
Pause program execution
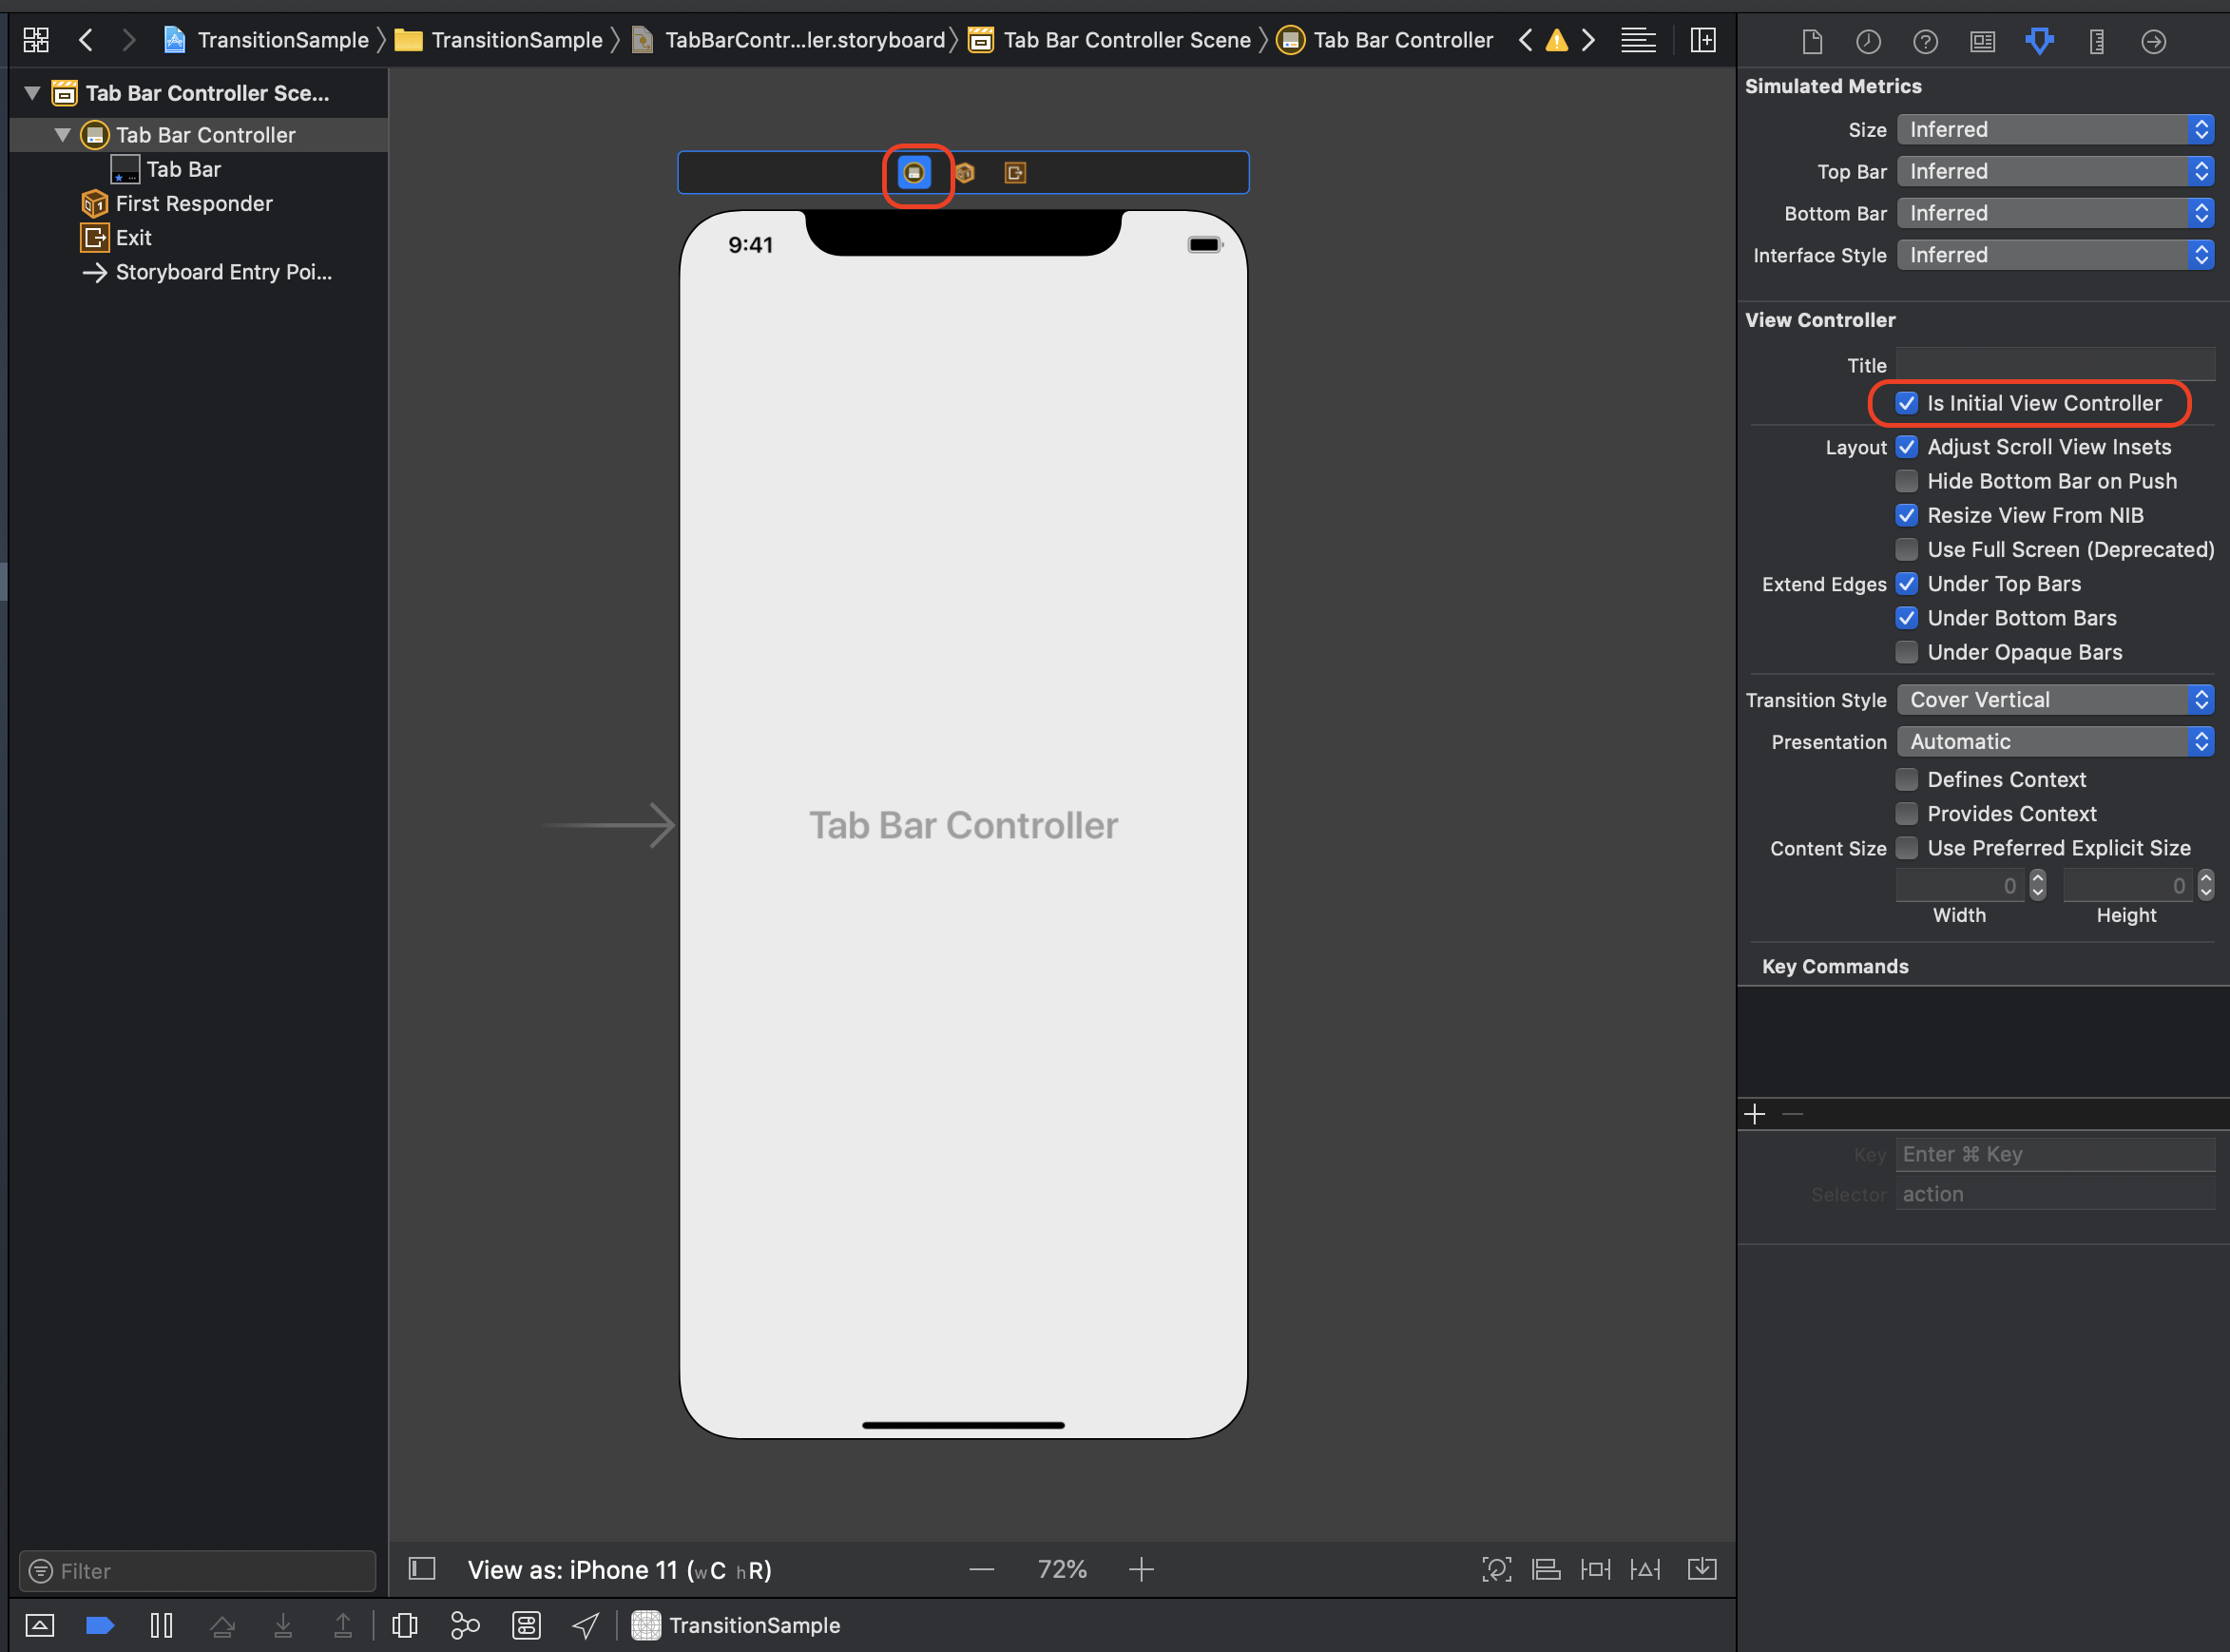point(161,1625)
